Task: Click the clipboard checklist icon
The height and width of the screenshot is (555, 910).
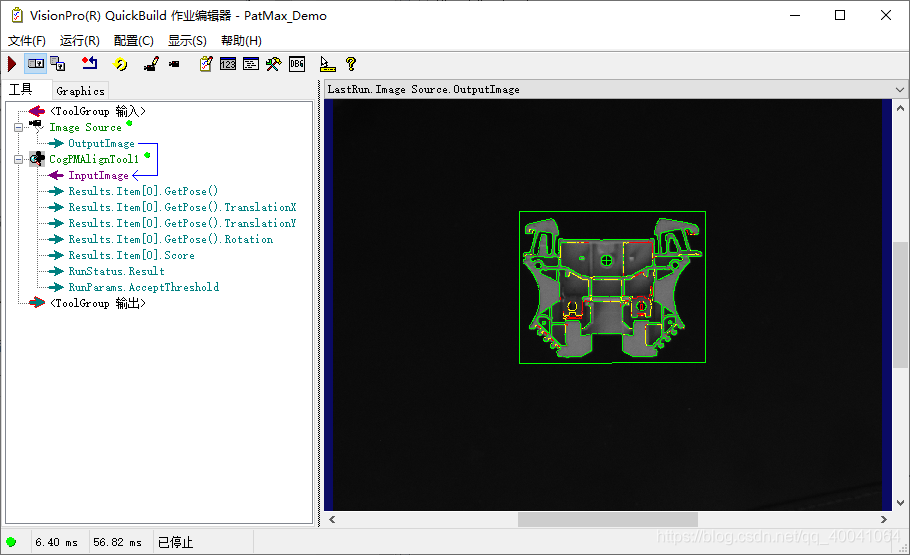Action: click(205, 64)
